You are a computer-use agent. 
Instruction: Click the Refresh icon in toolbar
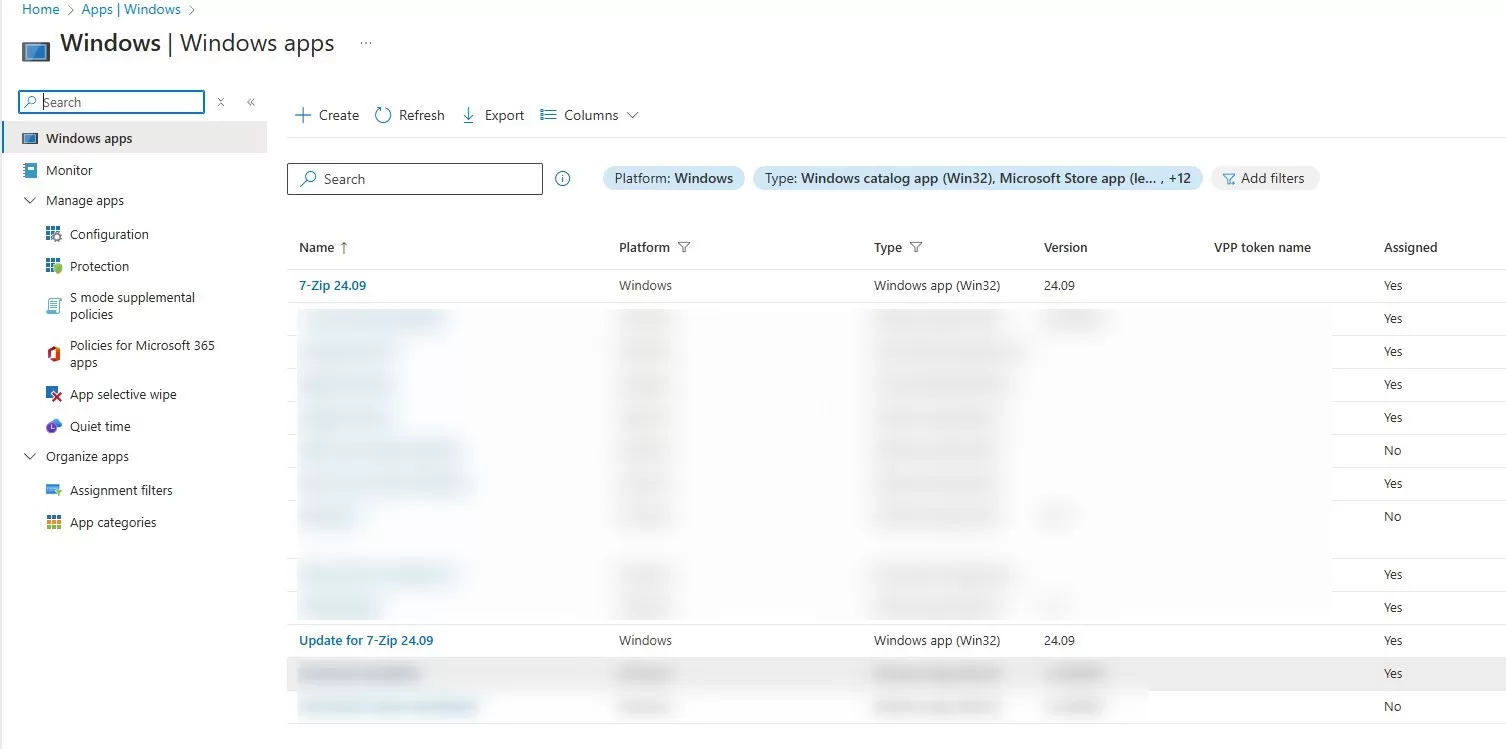[x=383, y=115]
